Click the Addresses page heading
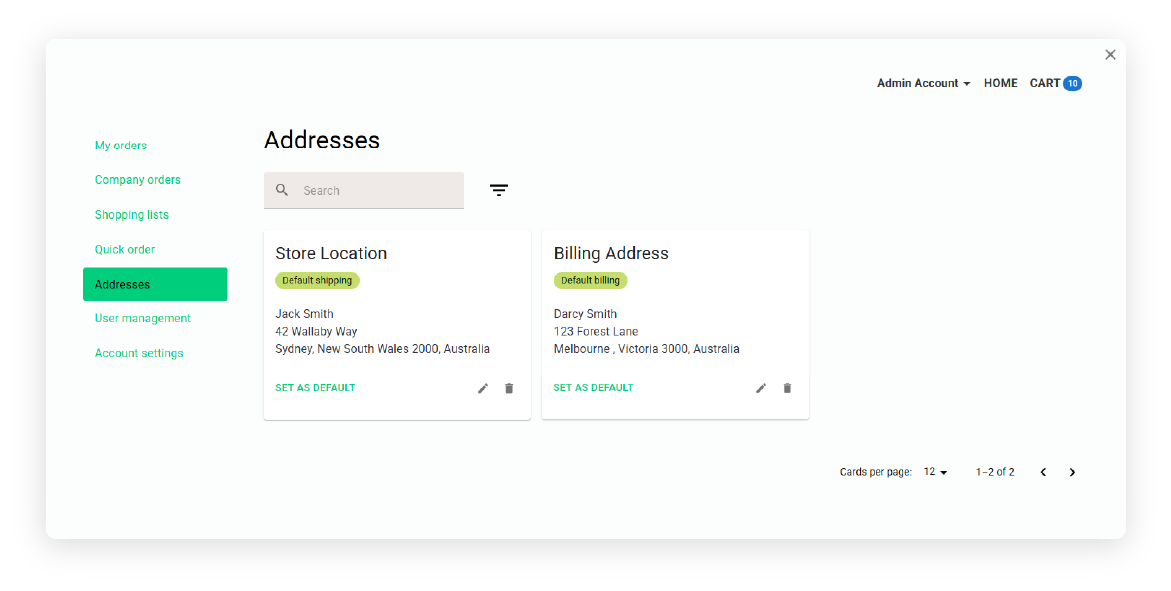 coord(322,140)
